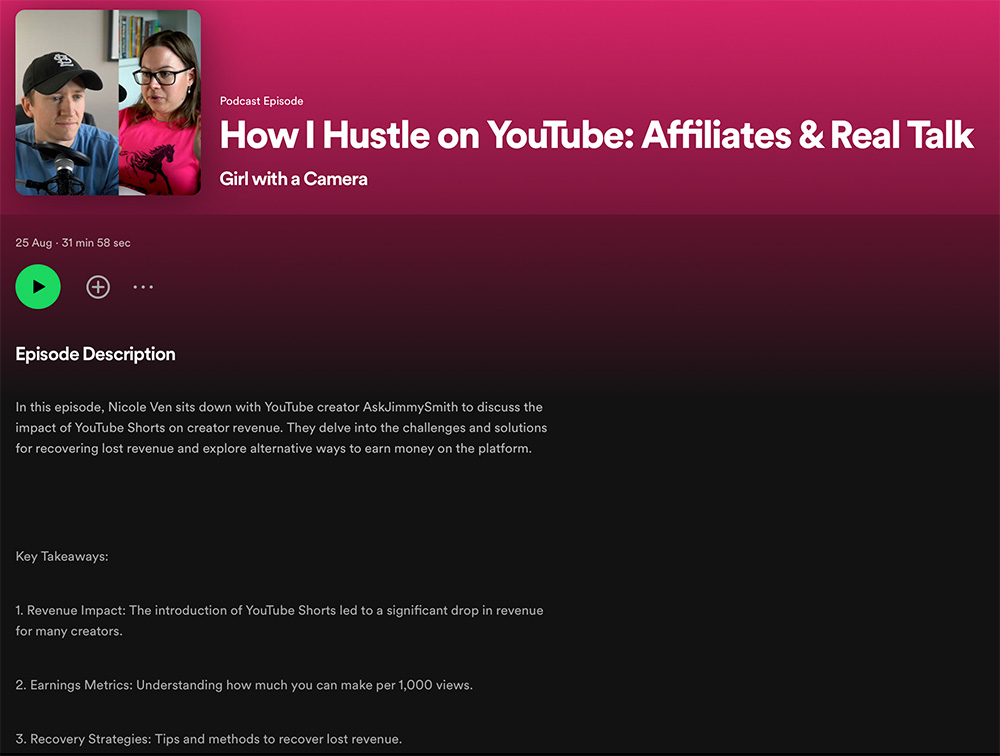The width and height of the screenshot is (1000, 756).
Task: Click the paragraph starting In this episode, Nicole Ven
Action: click(x=281, y=427)
